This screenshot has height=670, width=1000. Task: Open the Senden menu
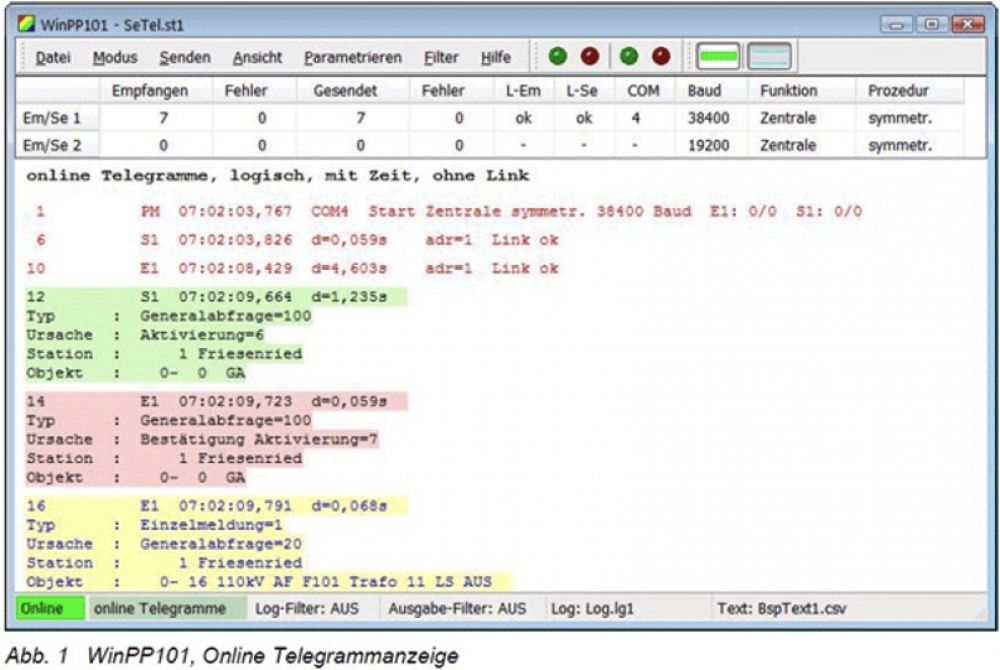(185, 58)
